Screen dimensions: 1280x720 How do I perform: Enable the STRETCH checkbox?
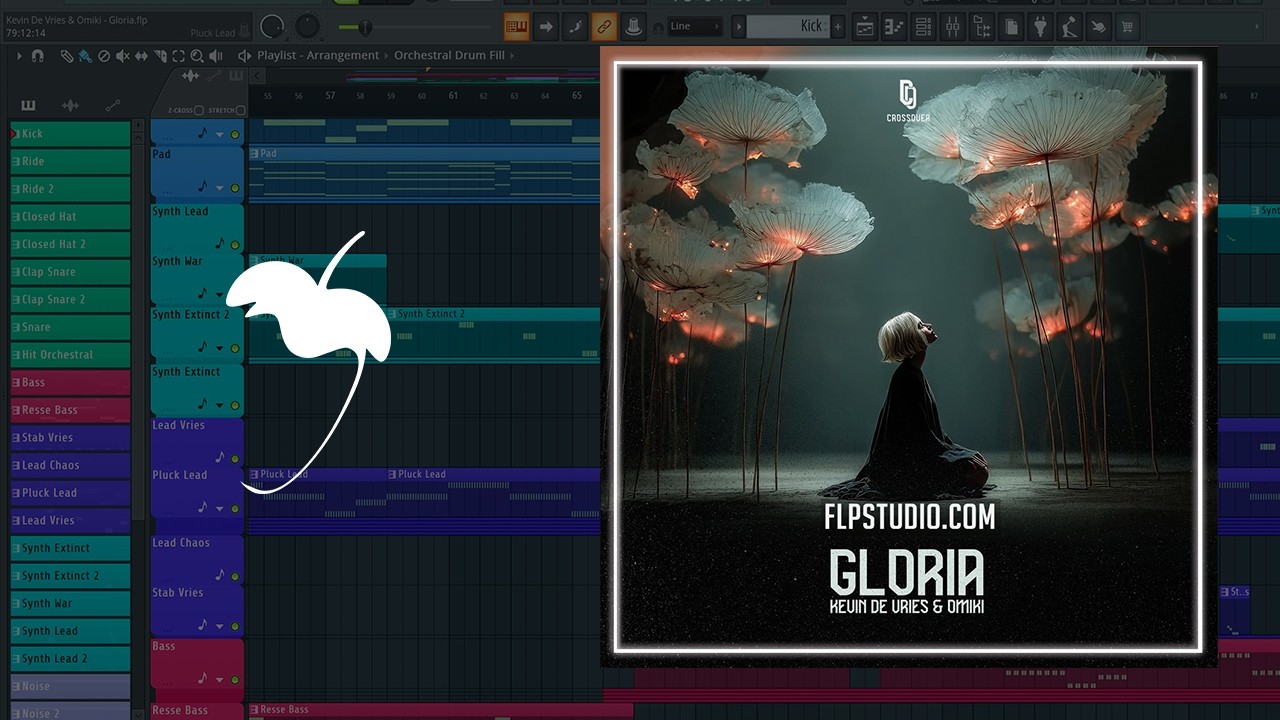pos(240,110)
